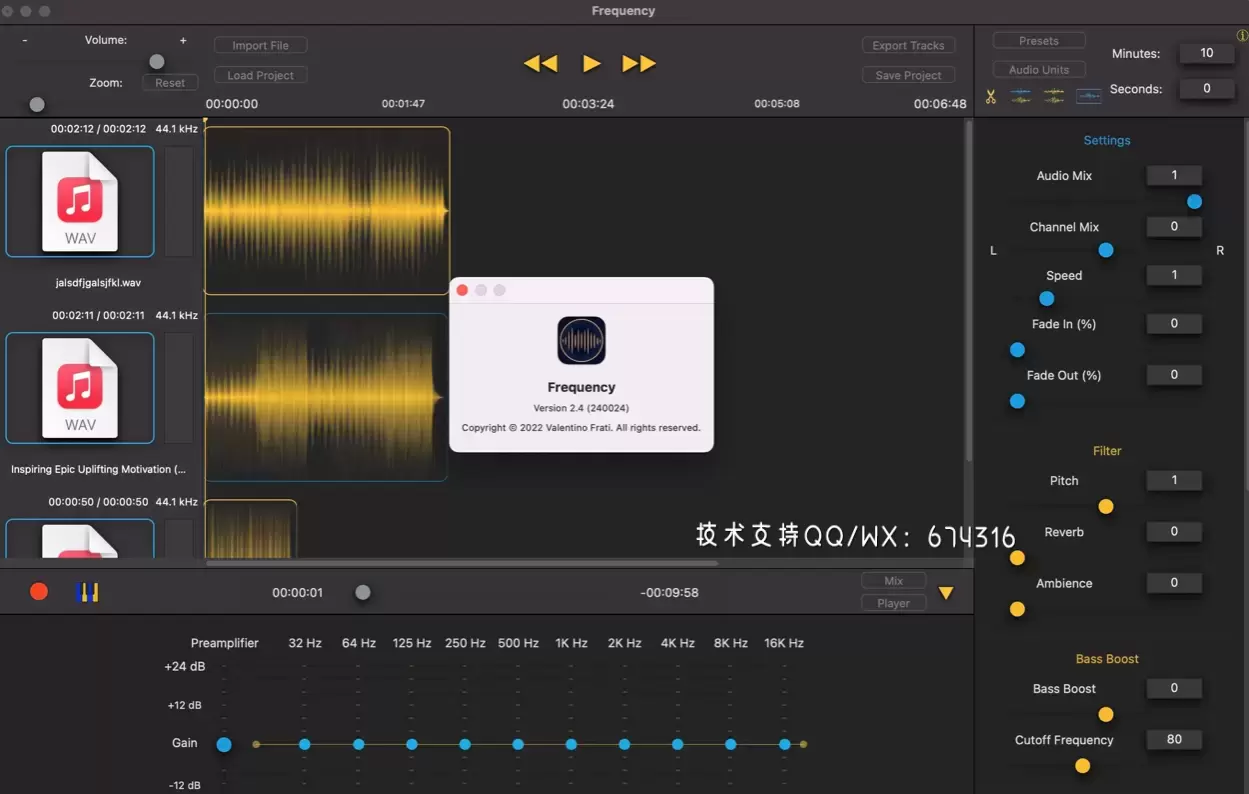Image resolution: width=1249 pixels, height=794 pixels.
Task: Export all tracks
Action: pos(908,44)
